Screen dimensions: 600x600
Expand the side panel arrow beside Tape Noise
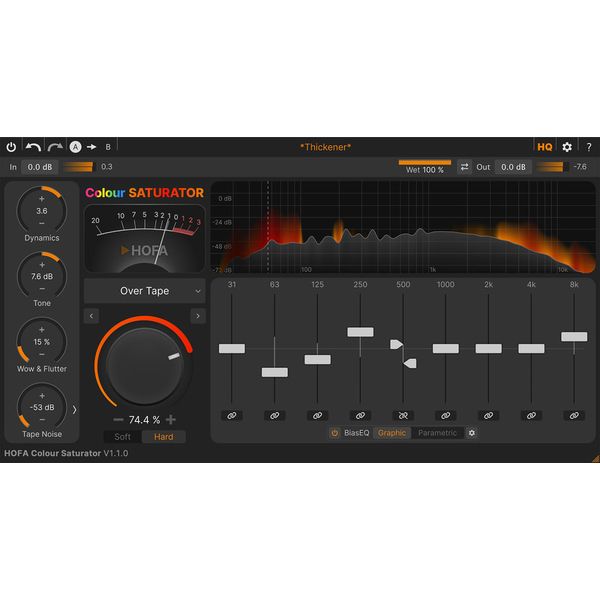point(74,410)
